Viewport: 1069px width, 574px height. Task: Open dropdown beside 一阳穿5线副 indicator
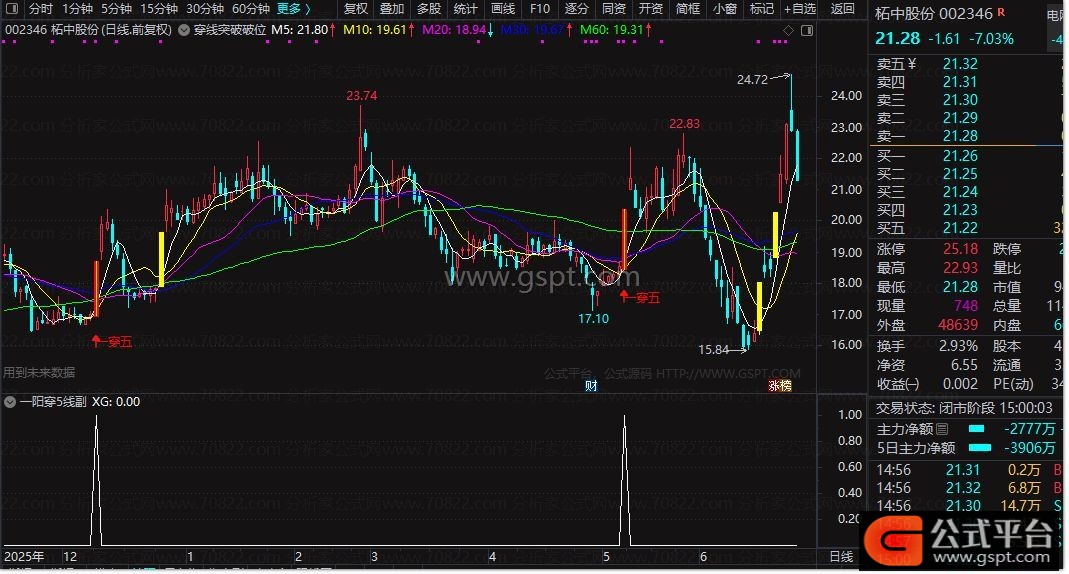click(x=10, y=402)
